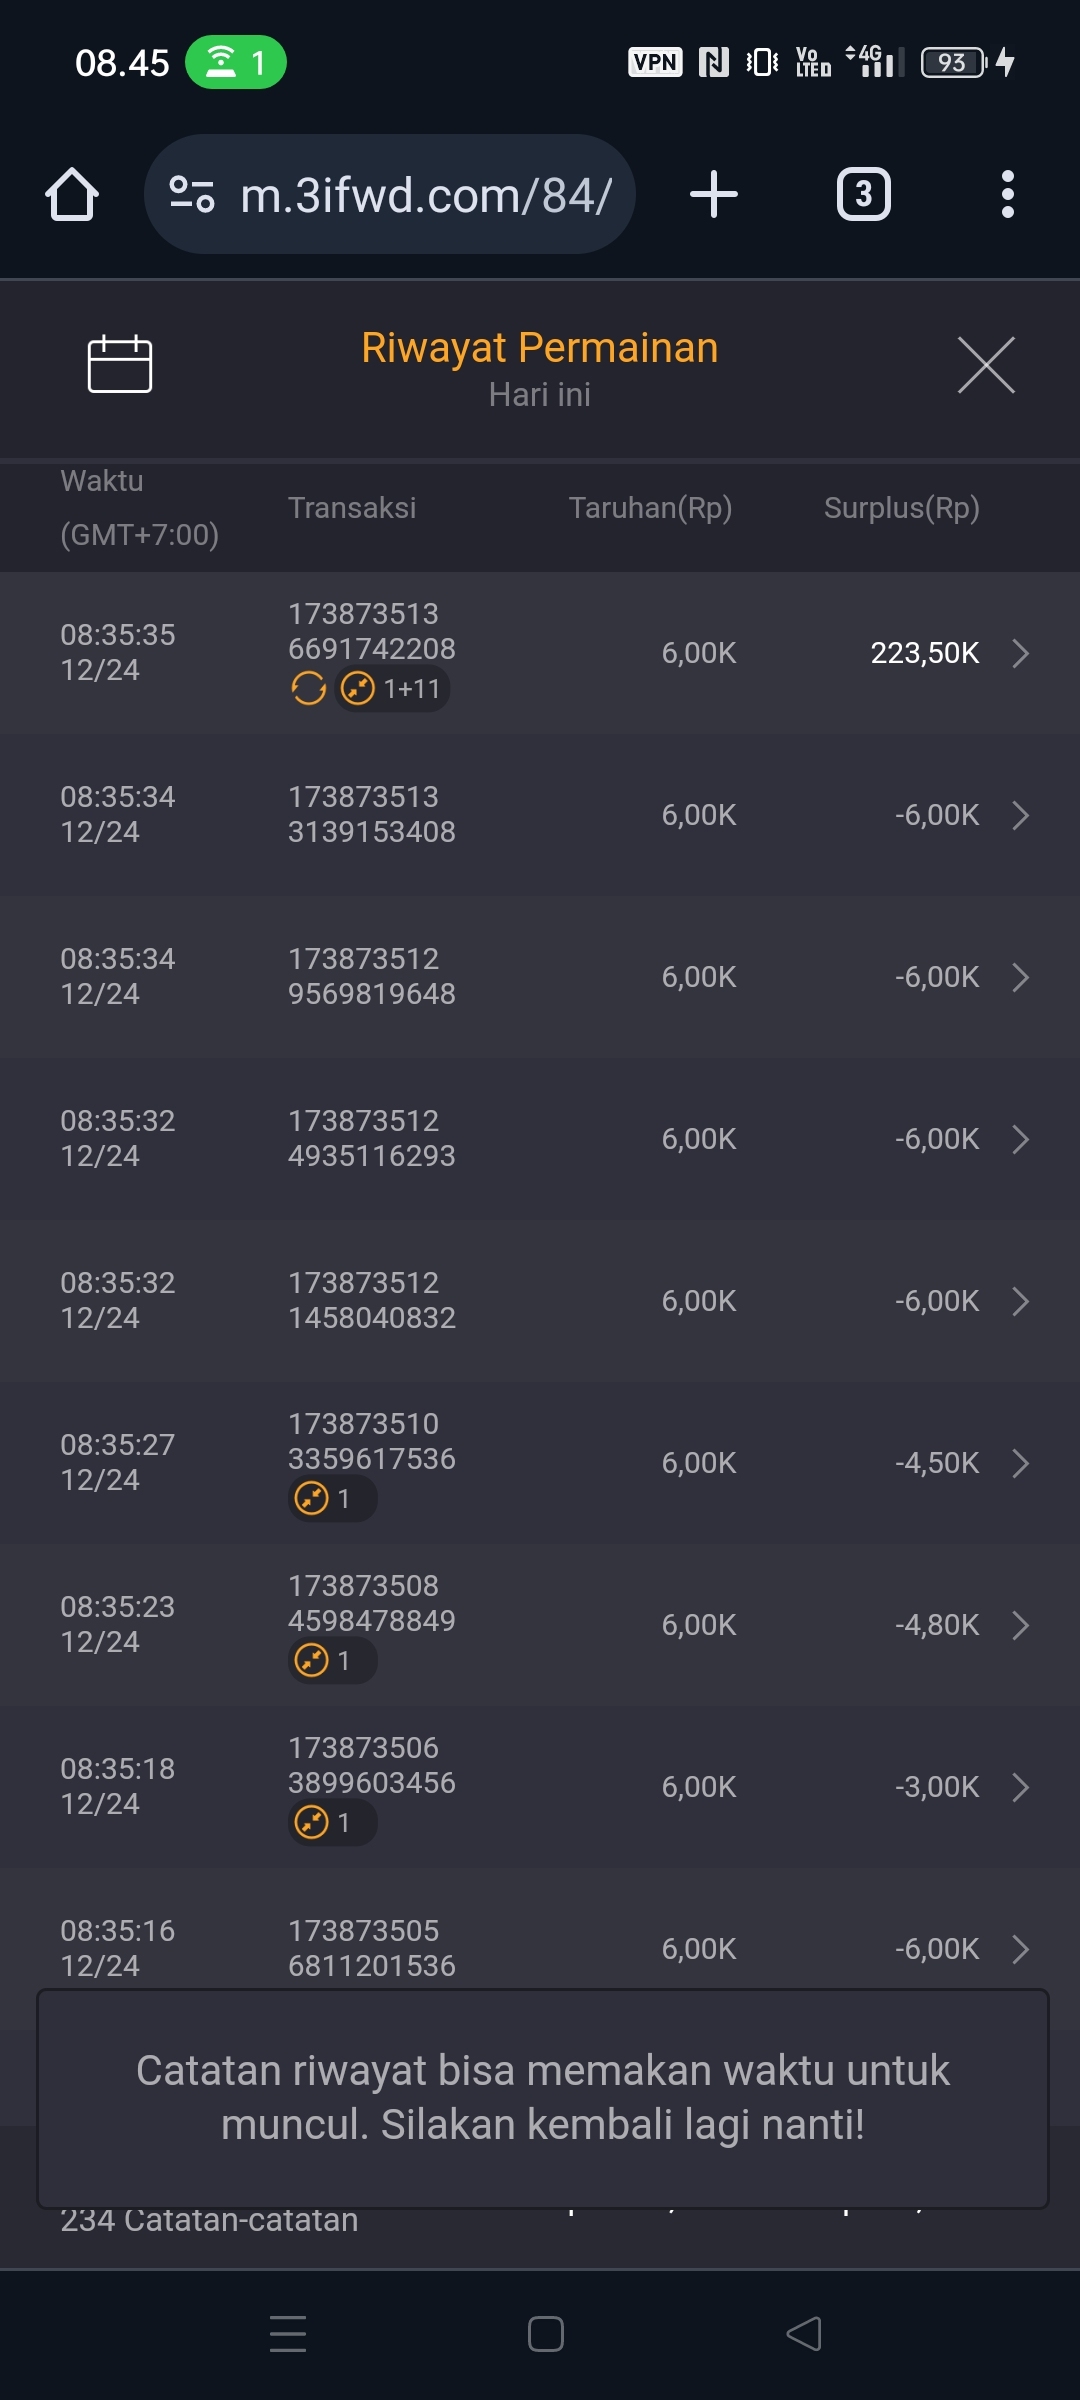Tap the Android recent apps menu button
Screen dimensions: 1080x2400
[288, 2334]
